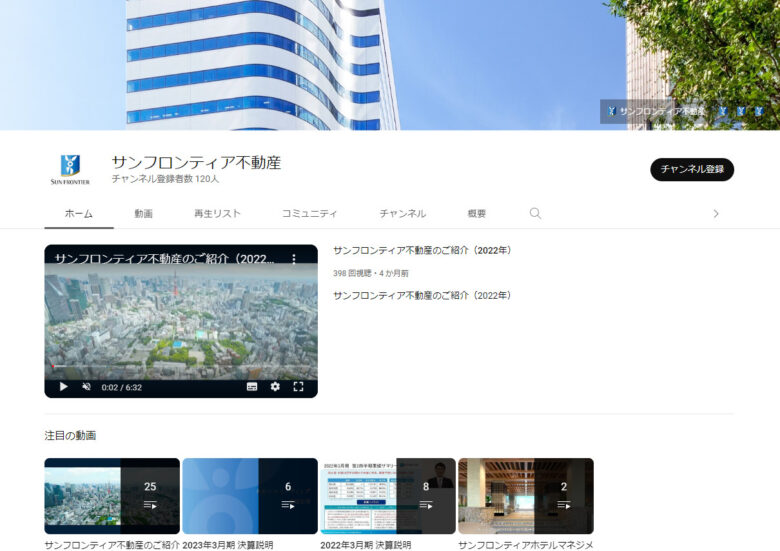Toggle subtitles on the featured video
The height and width of the screenshot is (551, 780).
(252, 387)
